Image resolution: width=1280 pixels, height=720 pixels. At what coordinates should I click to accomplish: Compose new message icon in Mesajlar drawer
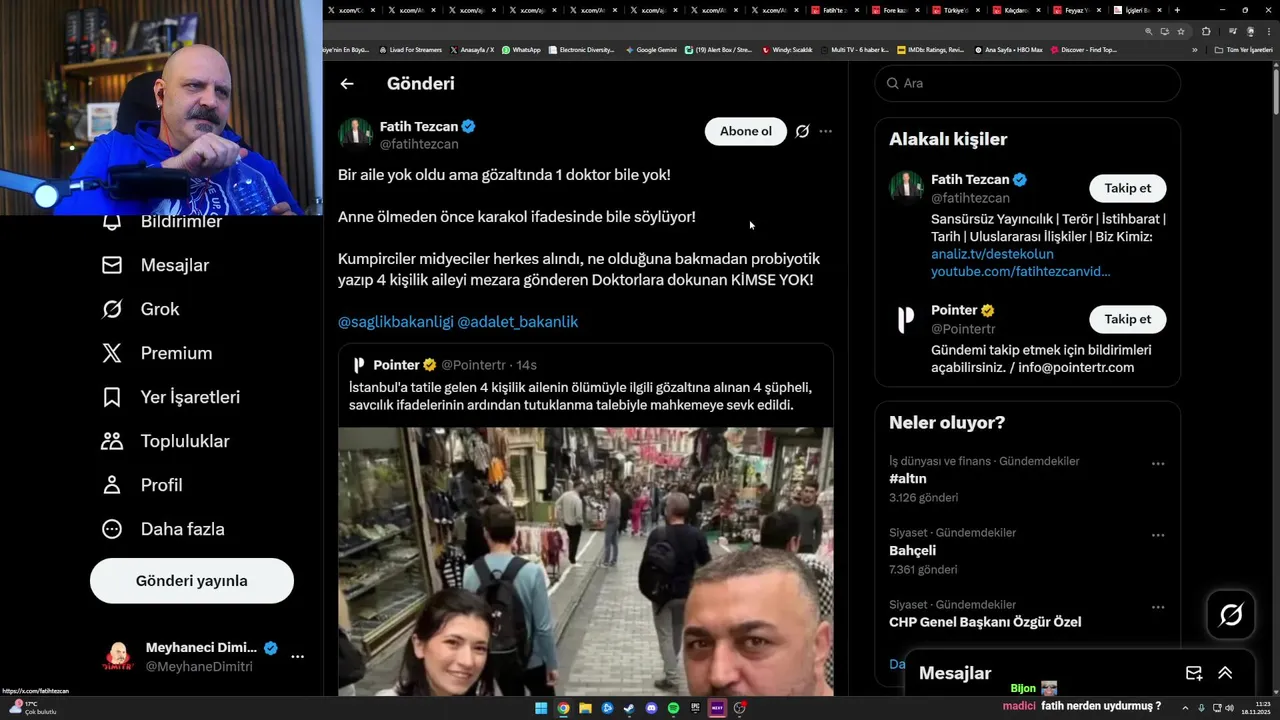(x=1193, y=673)
